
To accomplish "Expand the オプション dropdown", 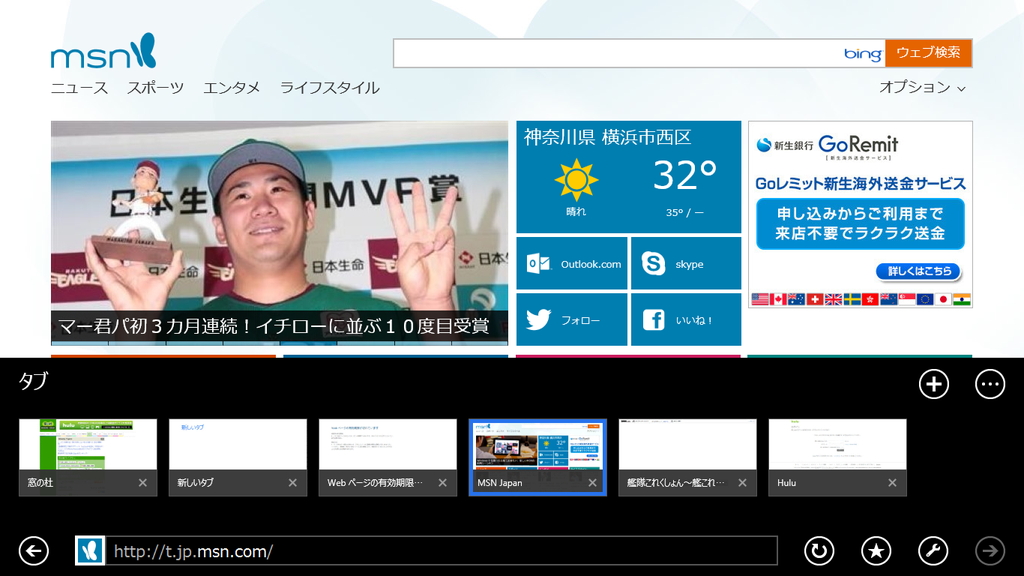I will pyautogui.click(x=919, y=88).
